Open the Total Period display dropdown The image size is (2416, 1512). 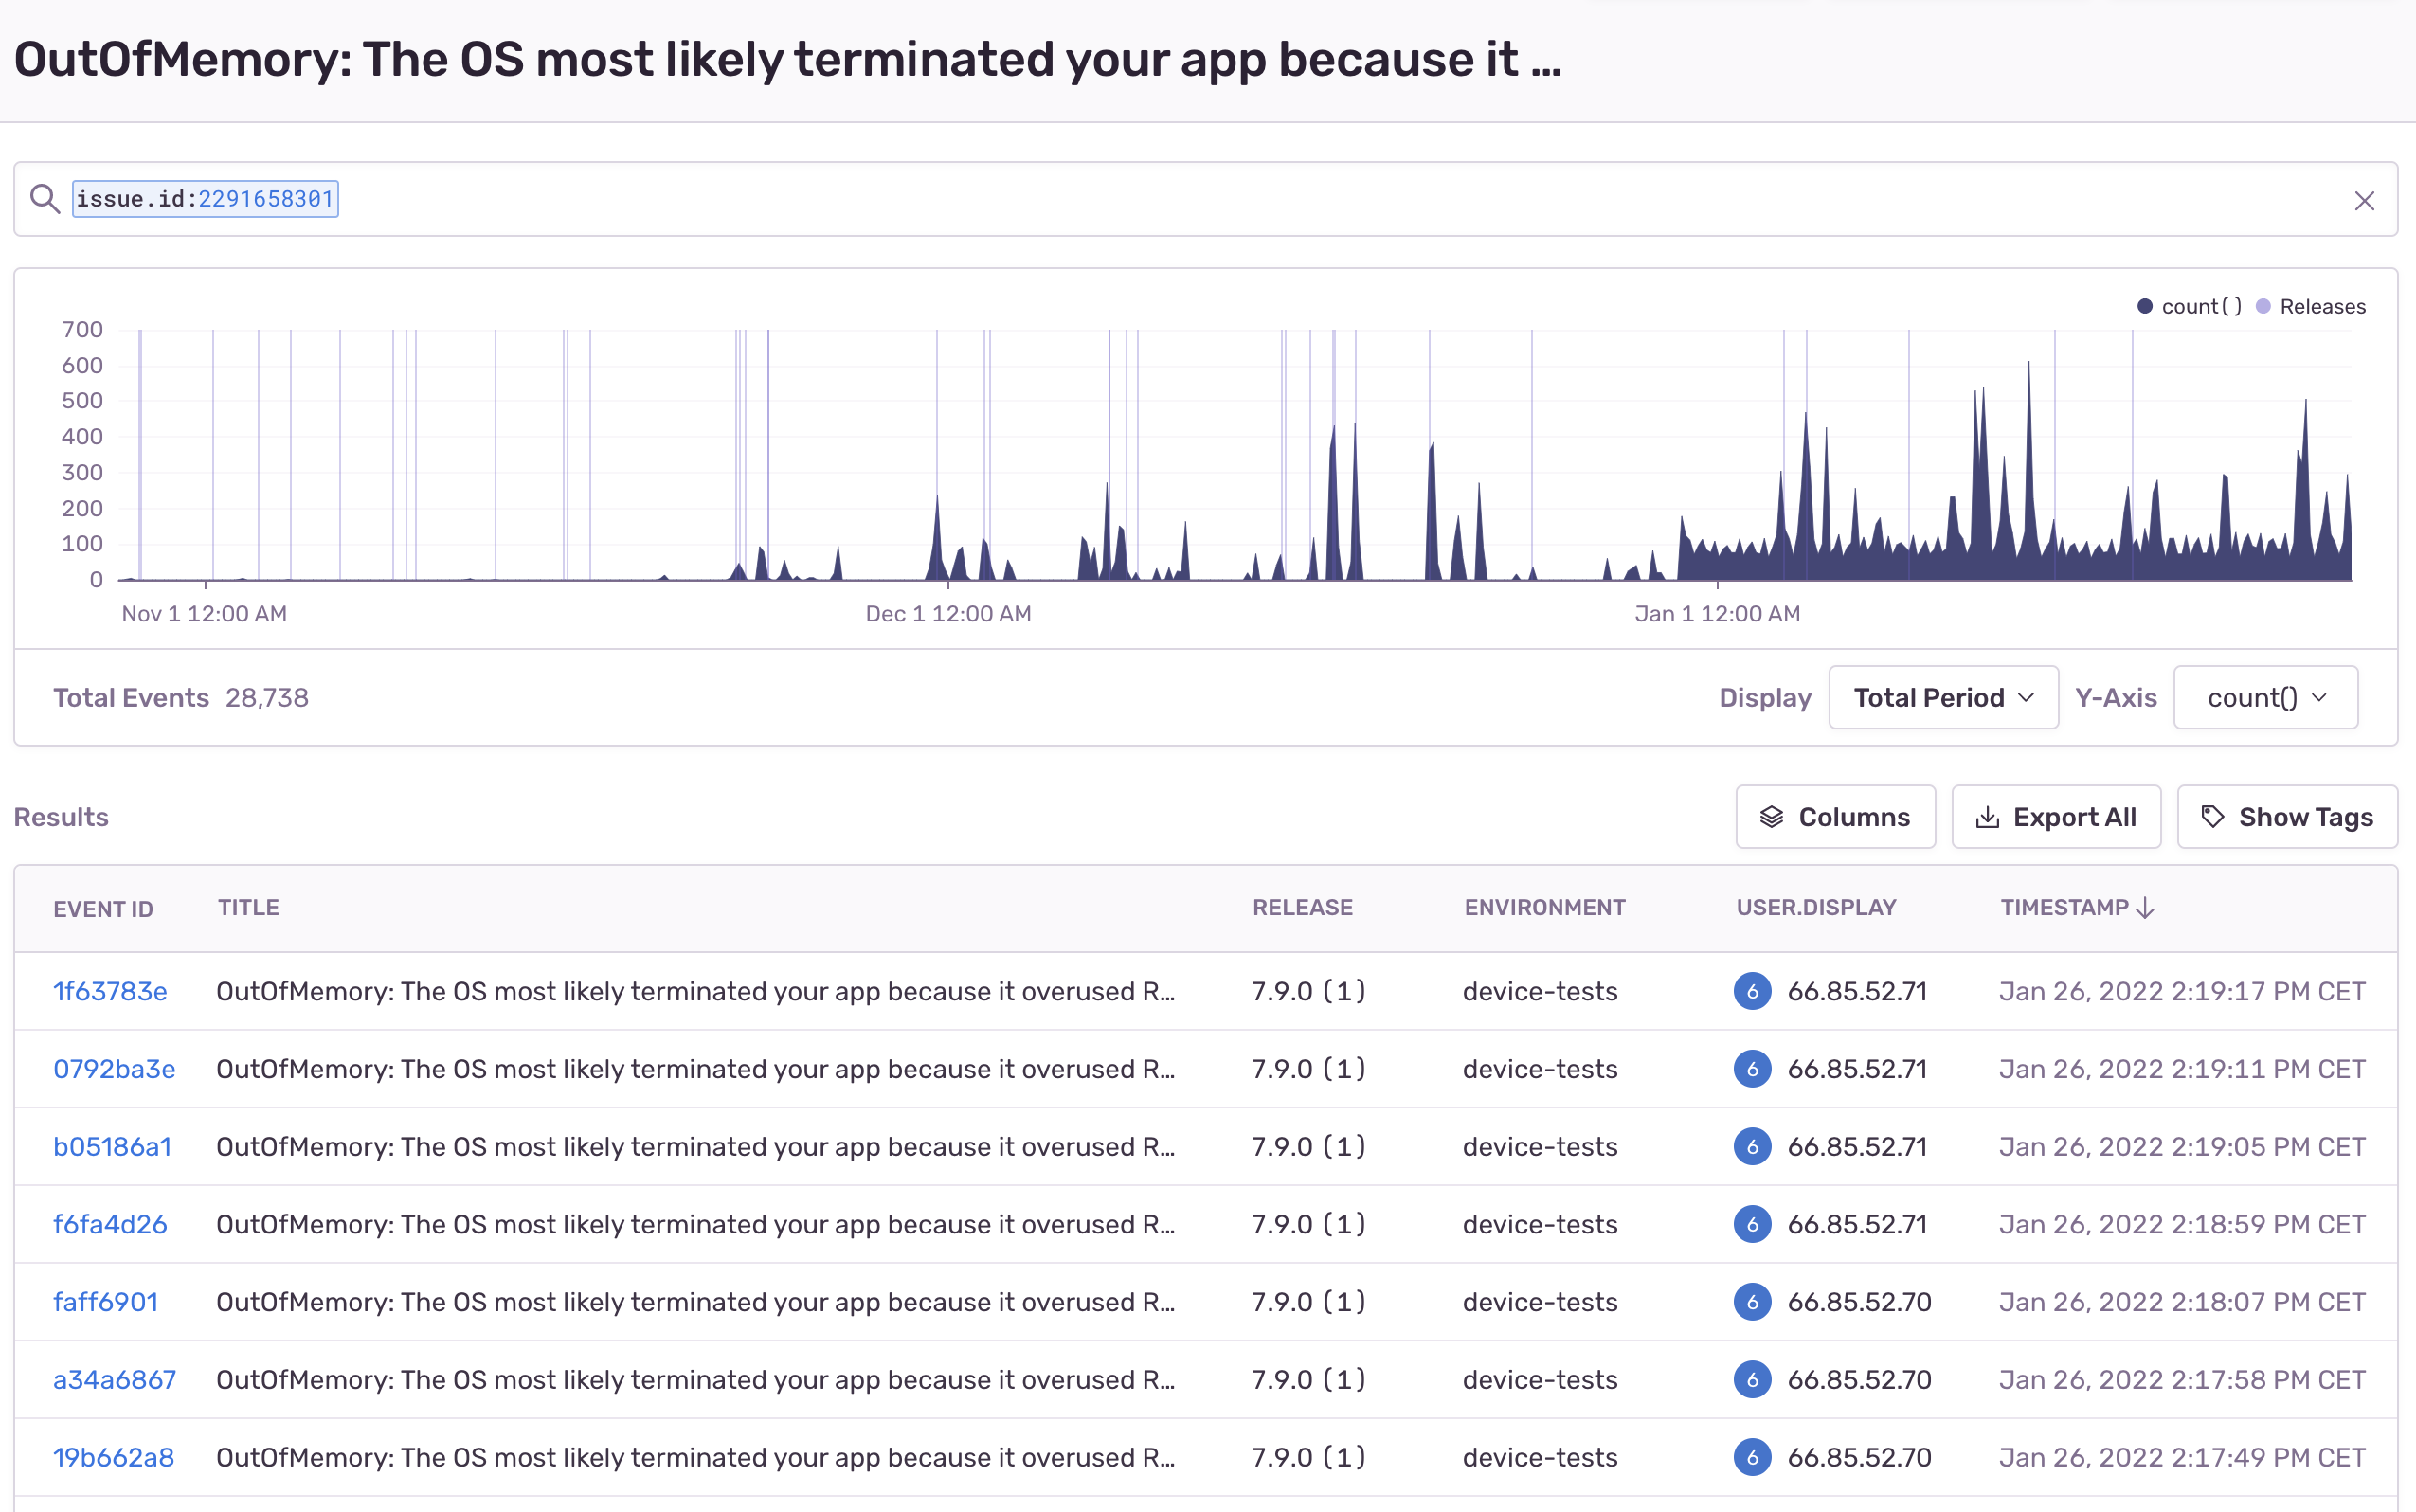click(1942, 697)
